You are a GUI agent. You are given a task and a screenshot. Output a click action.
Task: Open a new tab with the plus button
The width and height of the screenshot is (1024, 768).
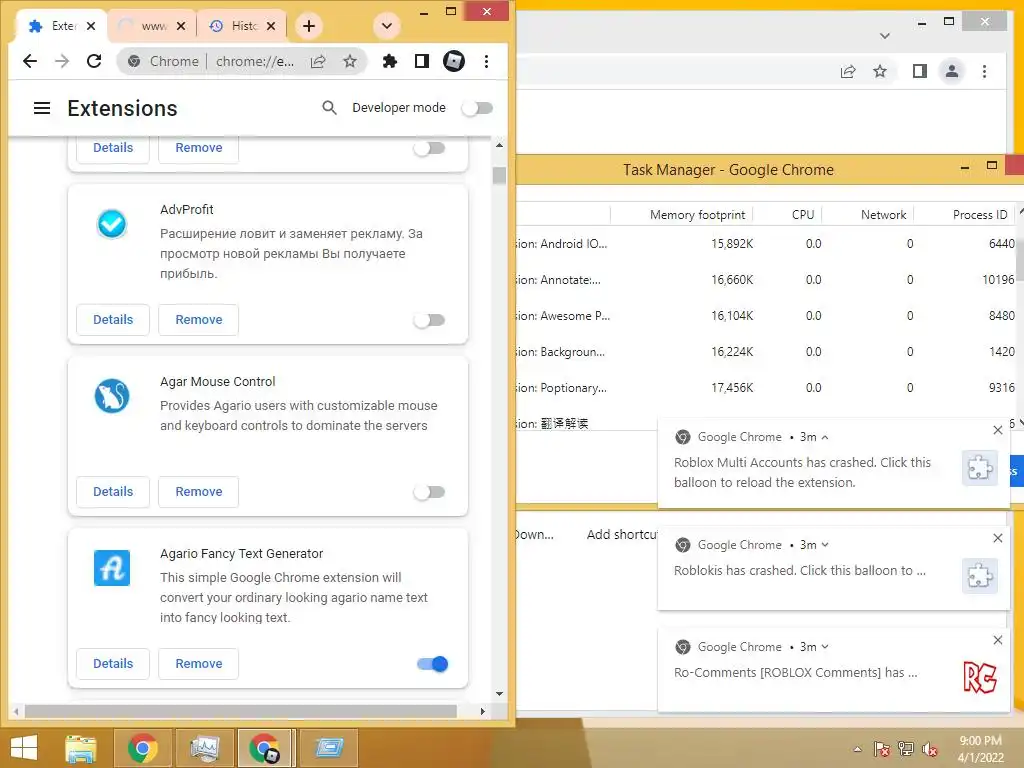309,26
